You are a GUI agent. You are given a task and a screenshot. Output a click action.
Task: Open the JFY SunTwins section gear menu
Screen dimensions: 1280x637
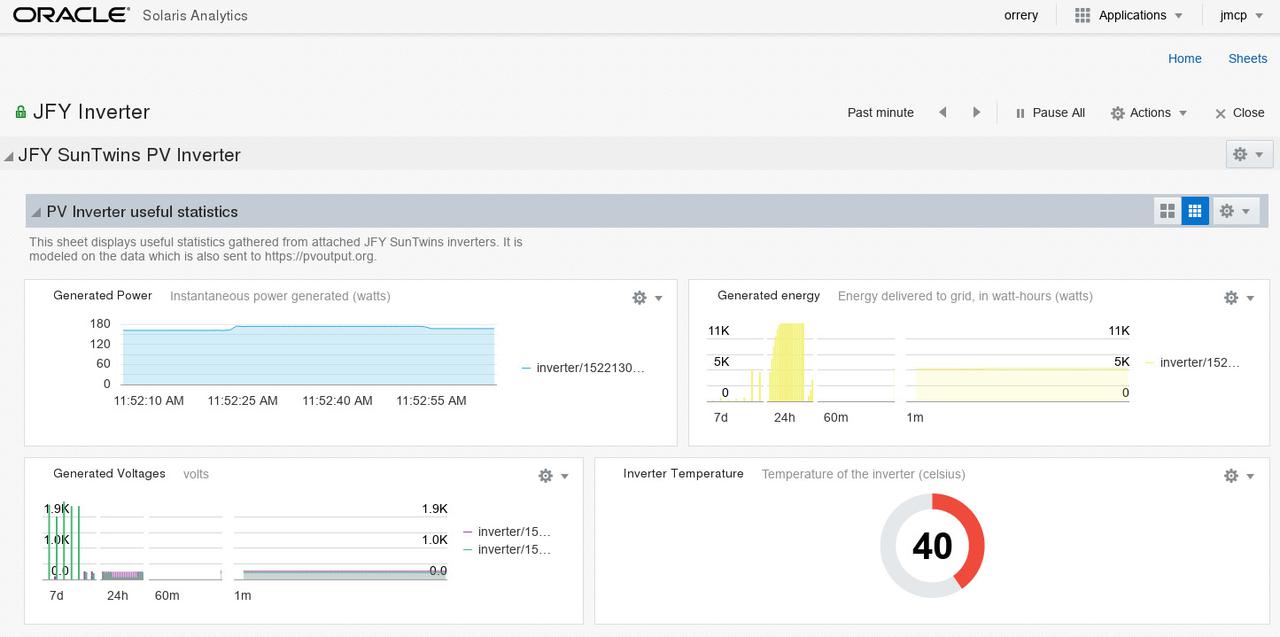[1249, 155]
